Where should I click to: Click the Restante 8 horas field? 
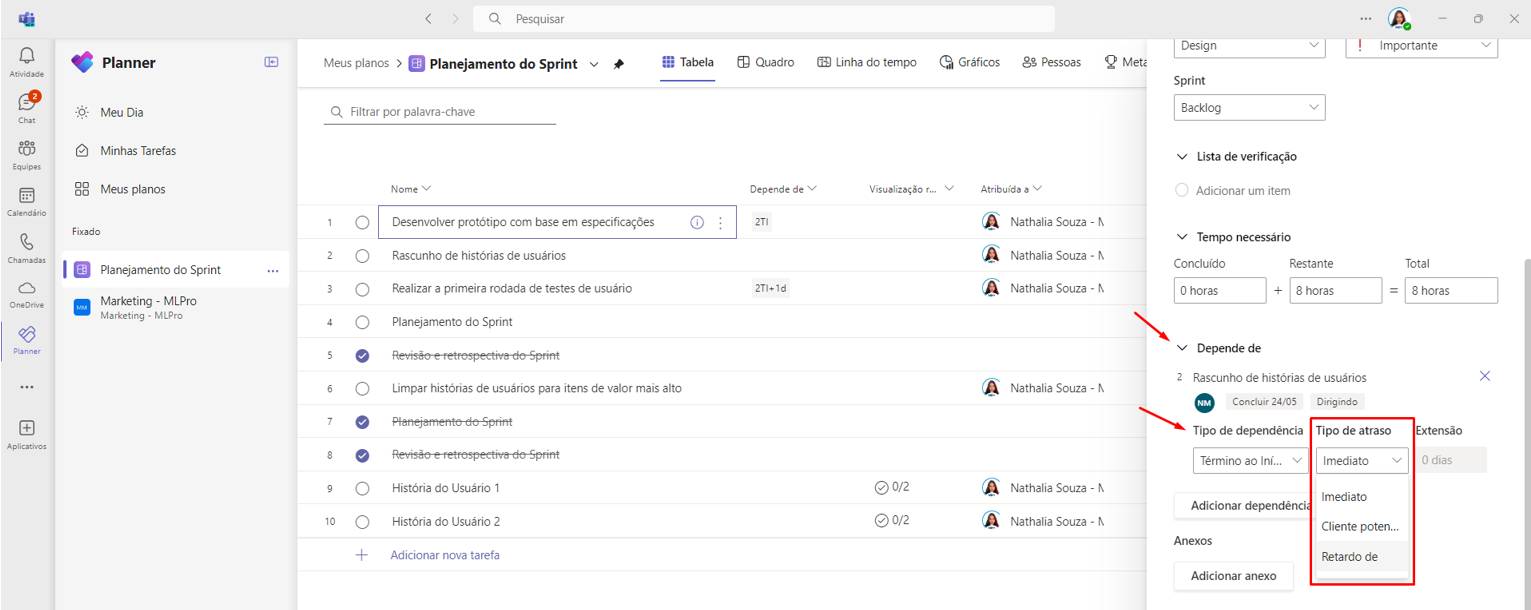point(1335,290)
